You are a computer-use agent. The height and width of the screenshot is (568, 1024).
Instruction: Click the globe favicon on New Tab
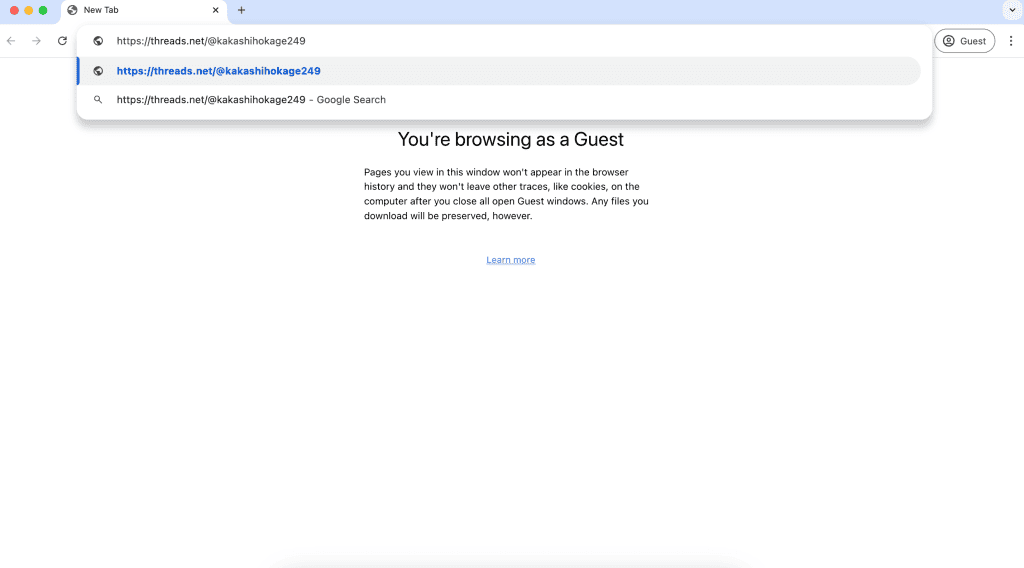pos(72,10)
